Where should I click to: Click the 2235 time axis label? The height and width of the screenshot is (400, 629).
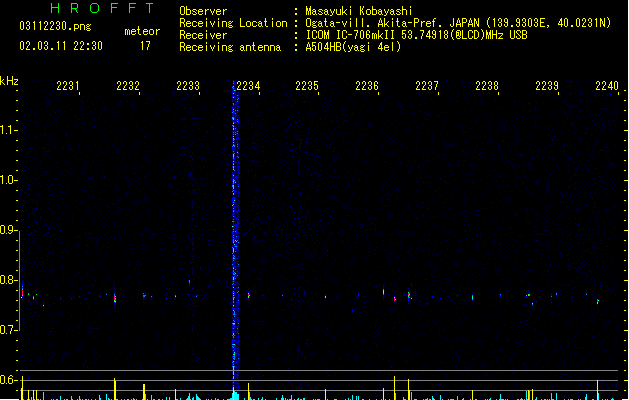[x=307, y=86]
